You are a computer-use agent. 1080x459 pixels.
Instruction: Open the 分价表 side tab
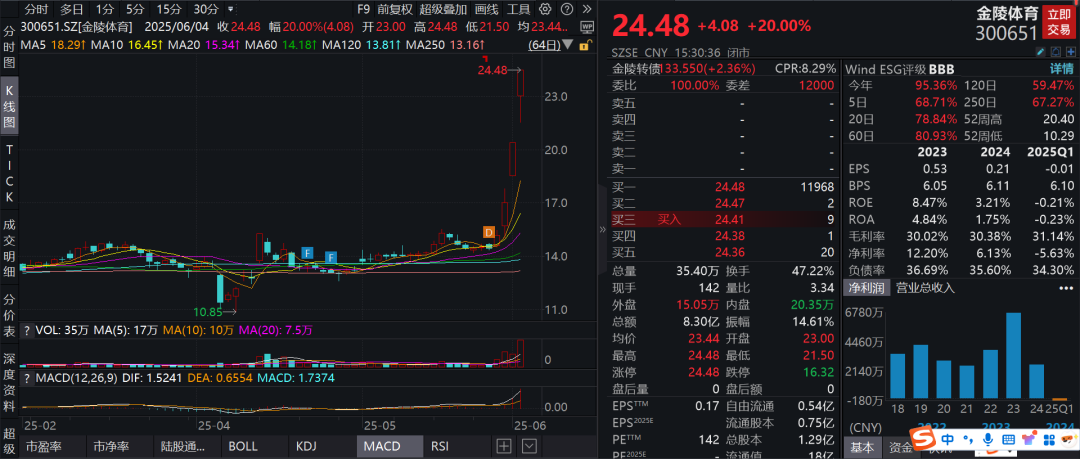tap(10, 316)
